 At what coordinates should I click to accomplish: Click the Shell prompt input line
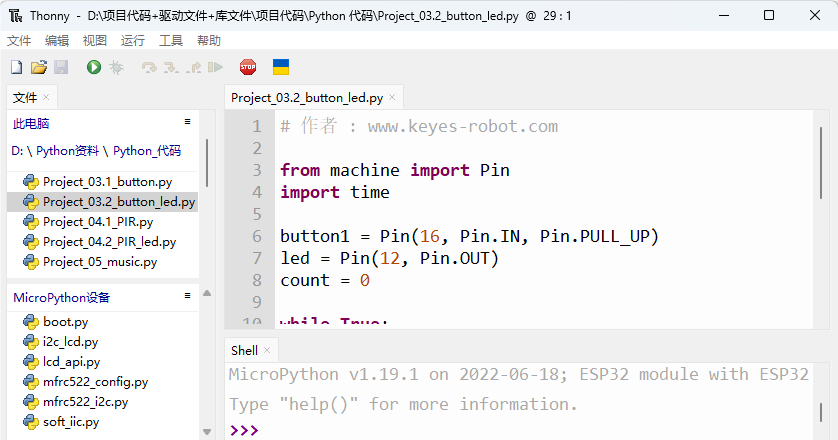click(518, 430)
